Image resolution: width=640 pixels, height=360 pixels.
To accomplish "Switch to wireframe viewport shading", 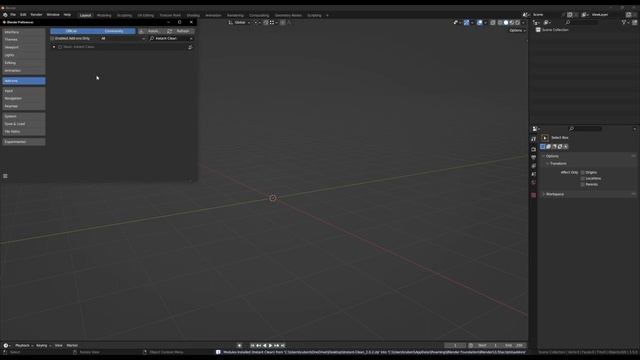I will [500, 22].
